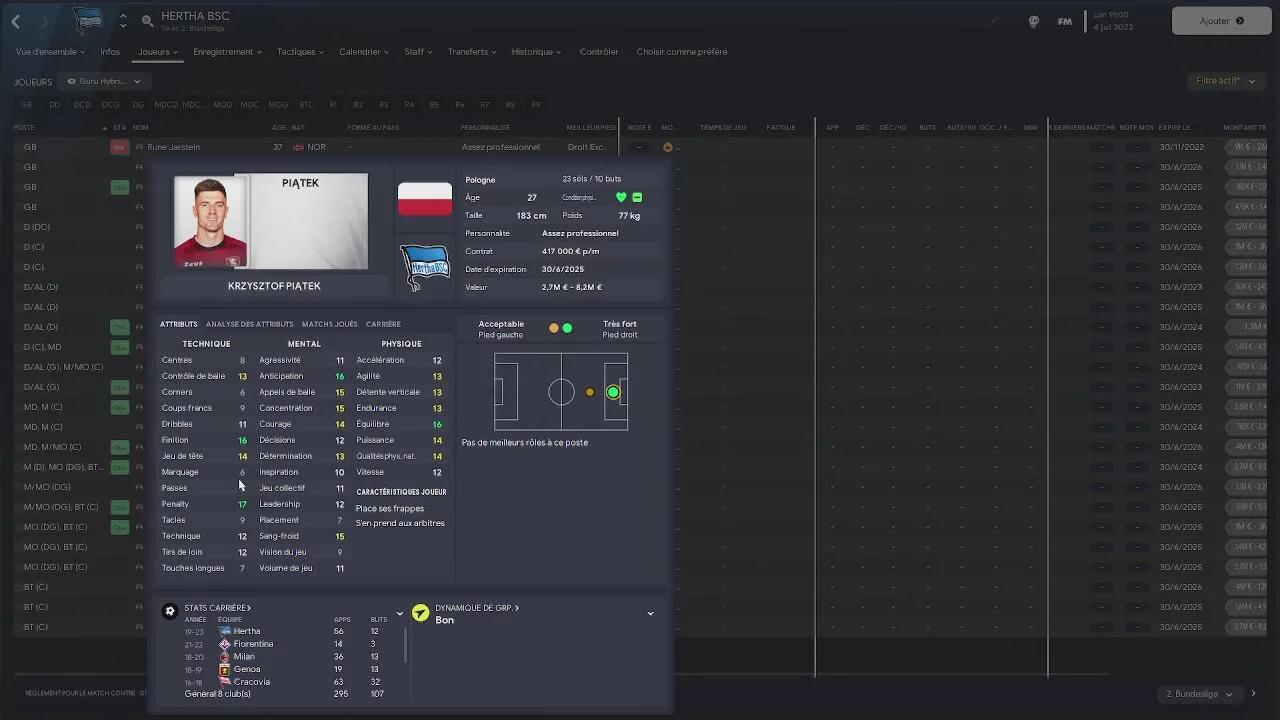
Task: Switch to the Carrière tab
Action: pos(383,324)
